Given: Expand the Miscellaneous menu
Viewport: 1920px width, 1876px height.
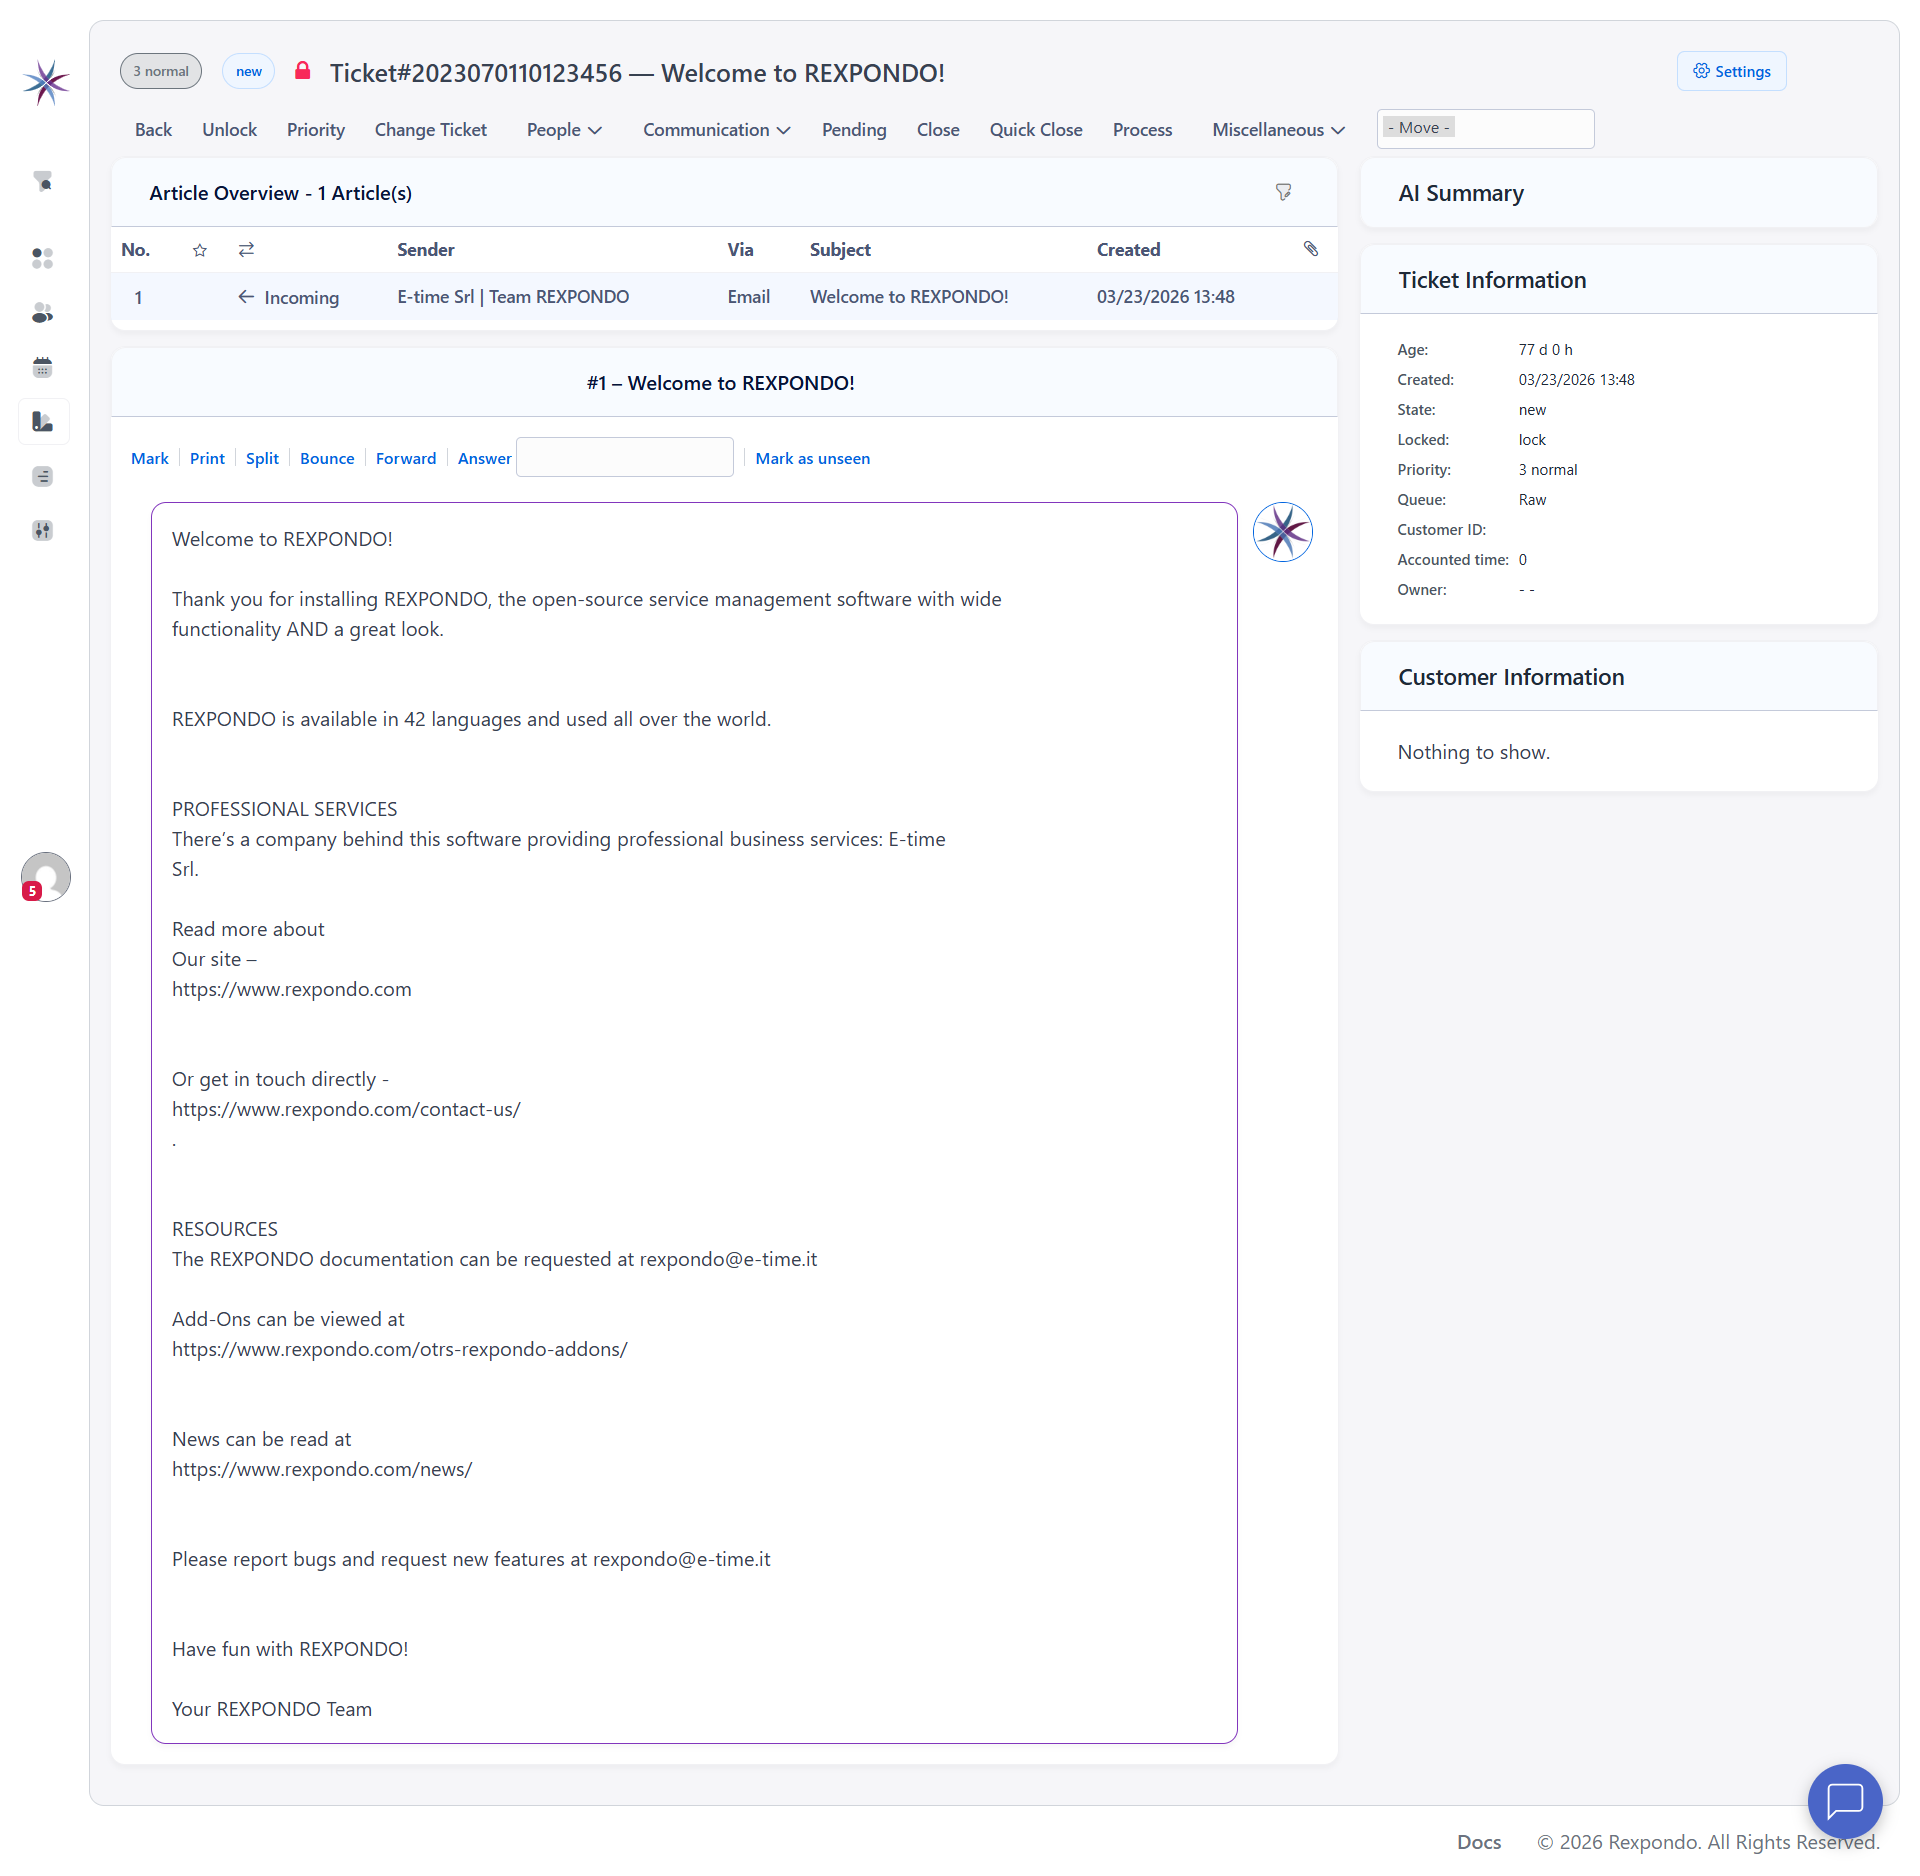Looking at the screenshot, I should tap(1278, 130).
